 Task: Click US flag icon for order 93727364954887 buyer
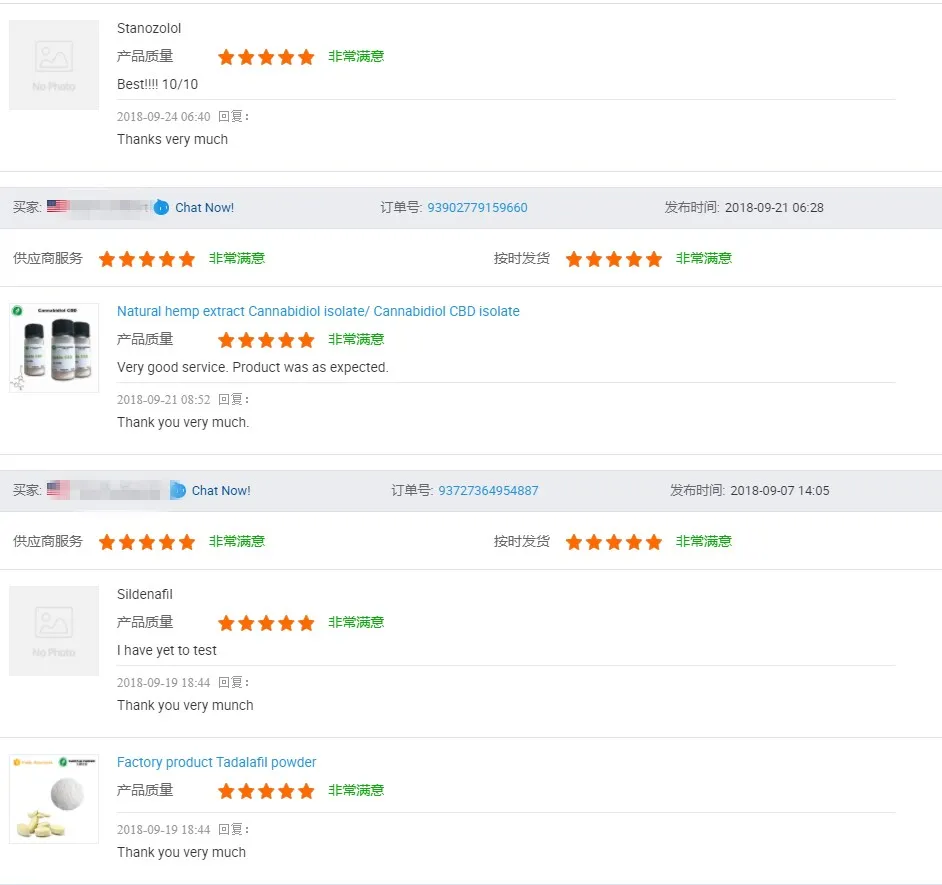(58, 490)
